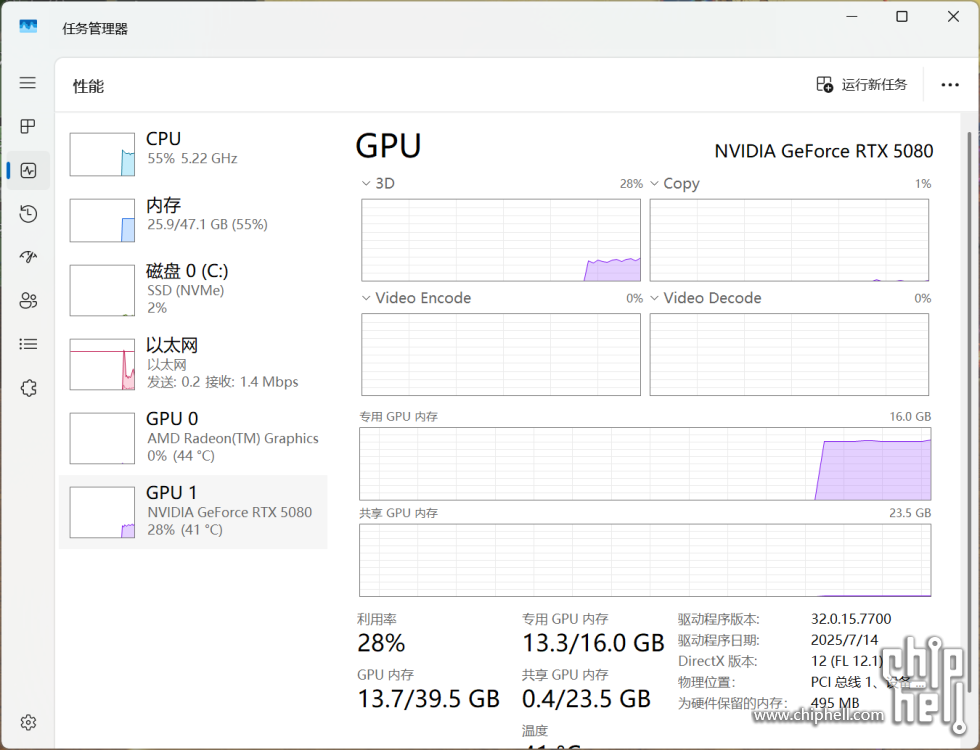This screenshot has height=750, width=980.
Task: Click the 13.7/39.5 GB GPU memory value
Action: [429, 699]
